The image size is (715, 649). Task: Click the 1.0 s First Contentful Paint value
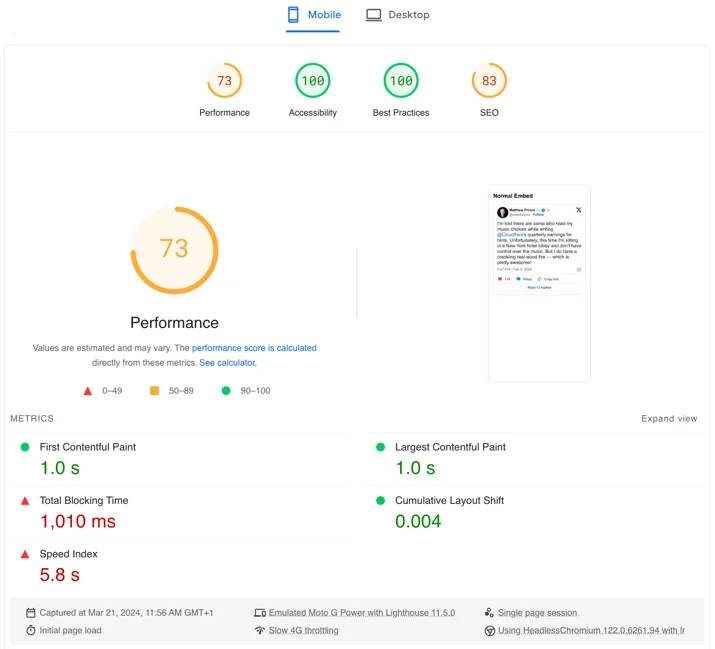point(60,468)
